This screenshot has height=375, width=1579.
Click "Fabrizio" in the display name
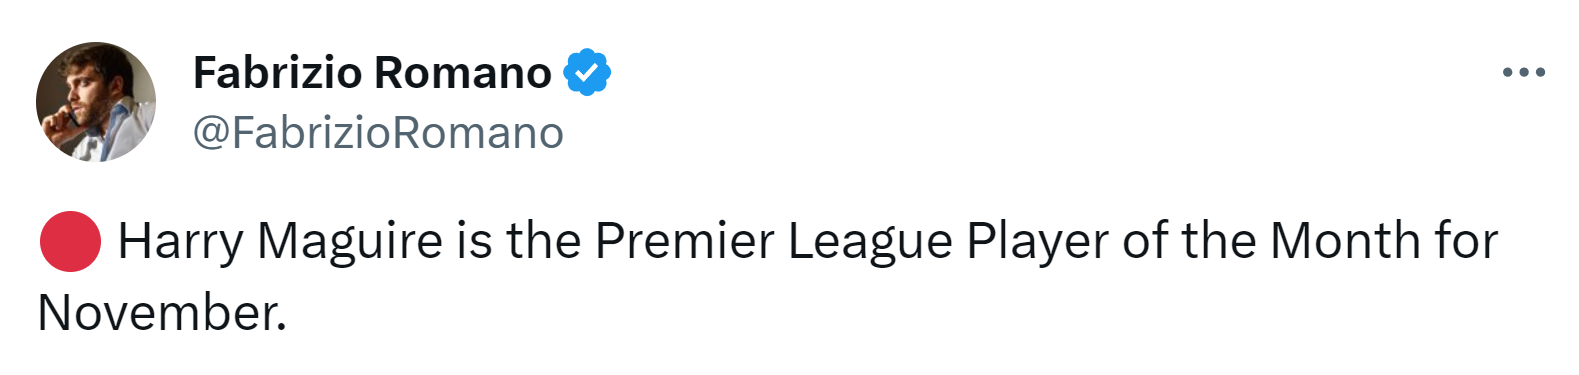pyautogui.click(x=277, y=72)
